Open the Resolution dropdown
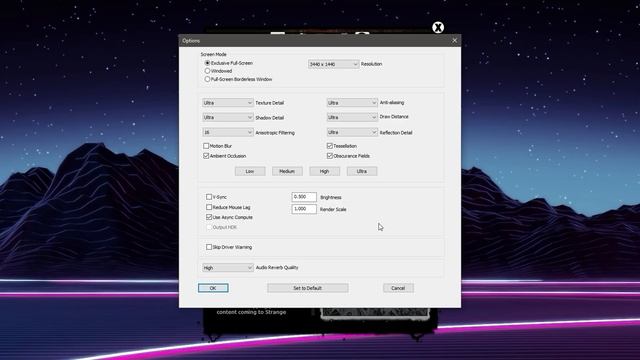 (x=333, y=64)
